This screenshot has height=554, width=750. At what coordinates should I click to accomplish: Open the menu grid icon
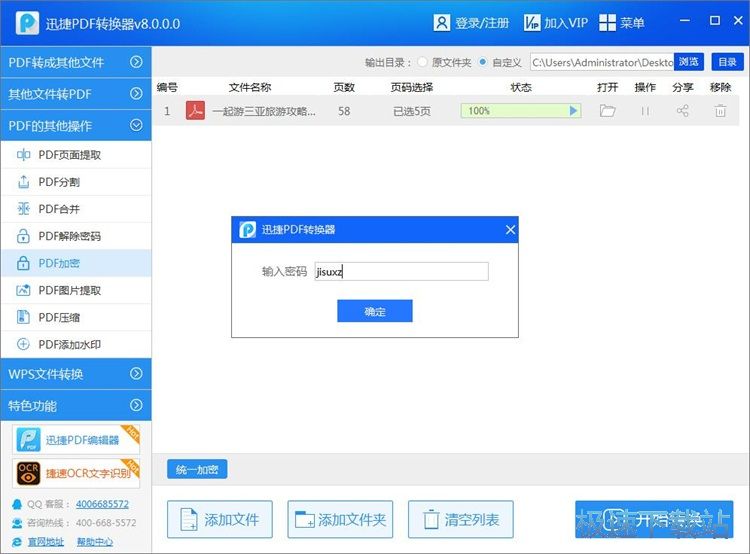607,22
